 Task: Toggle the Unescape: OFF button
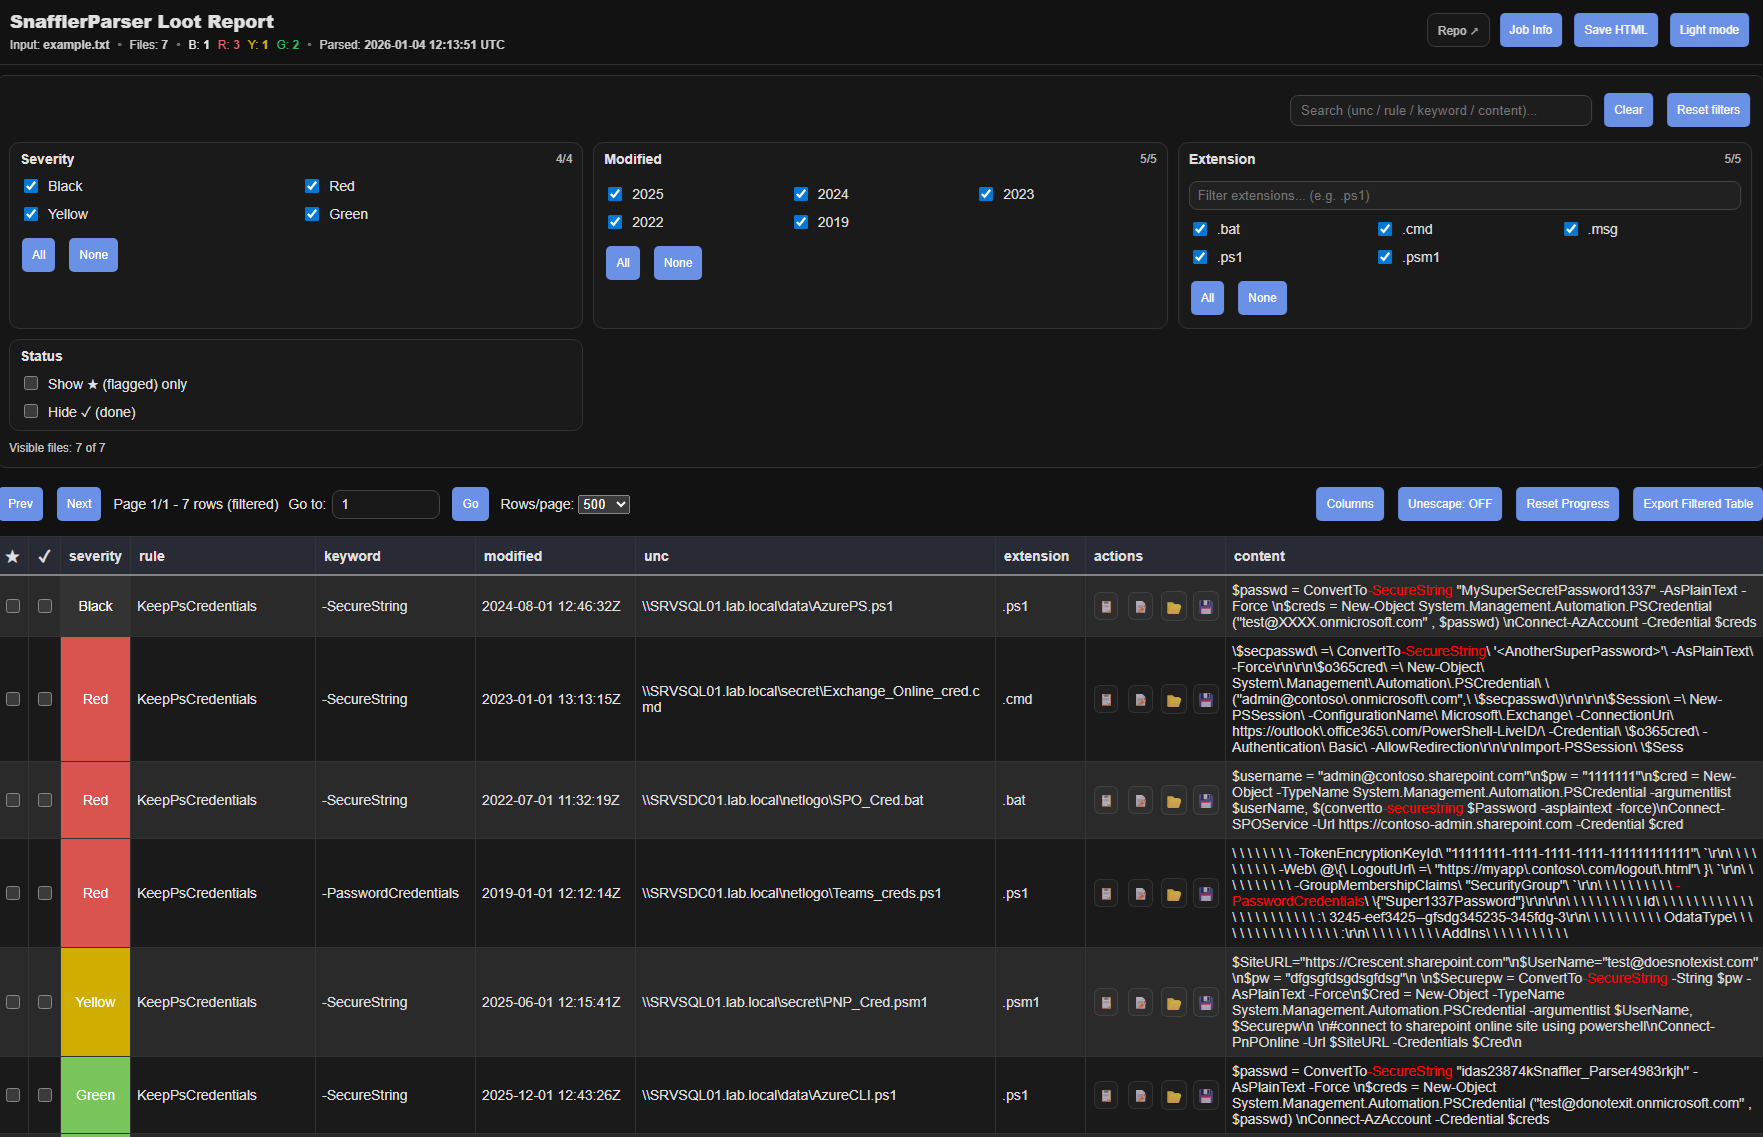(x=1450, y=504)
